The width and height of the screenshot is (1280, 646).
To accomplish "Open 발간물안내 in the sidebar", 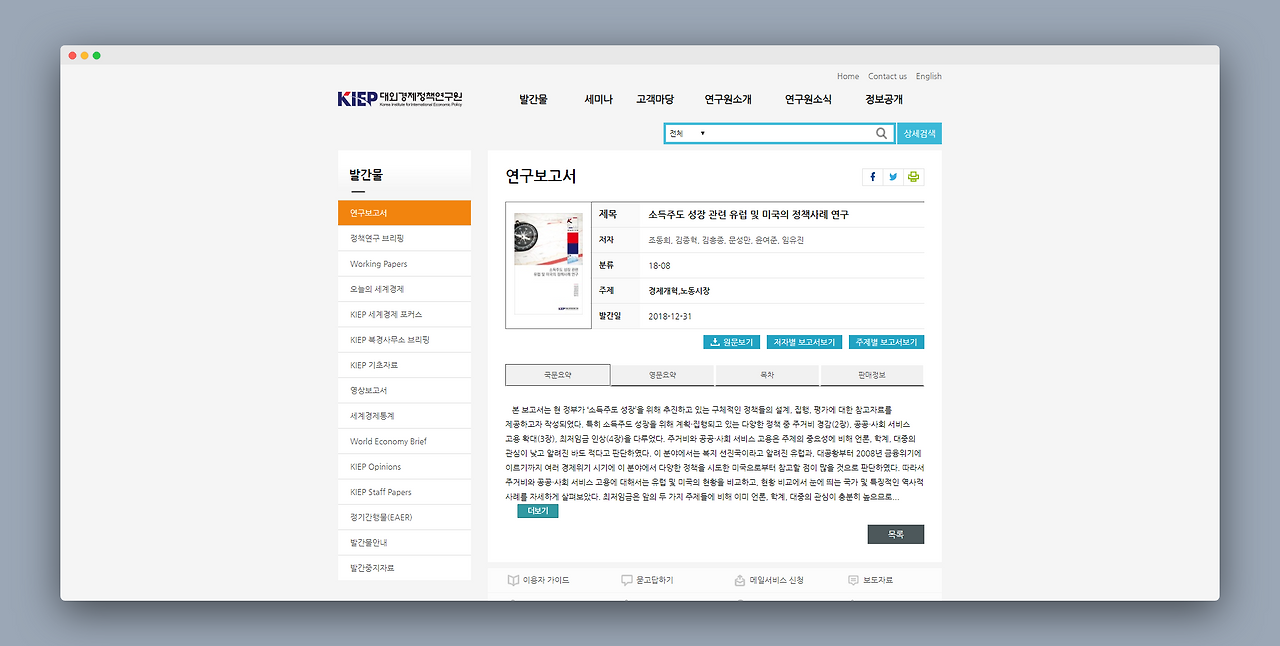I will [x=404, y=543].
